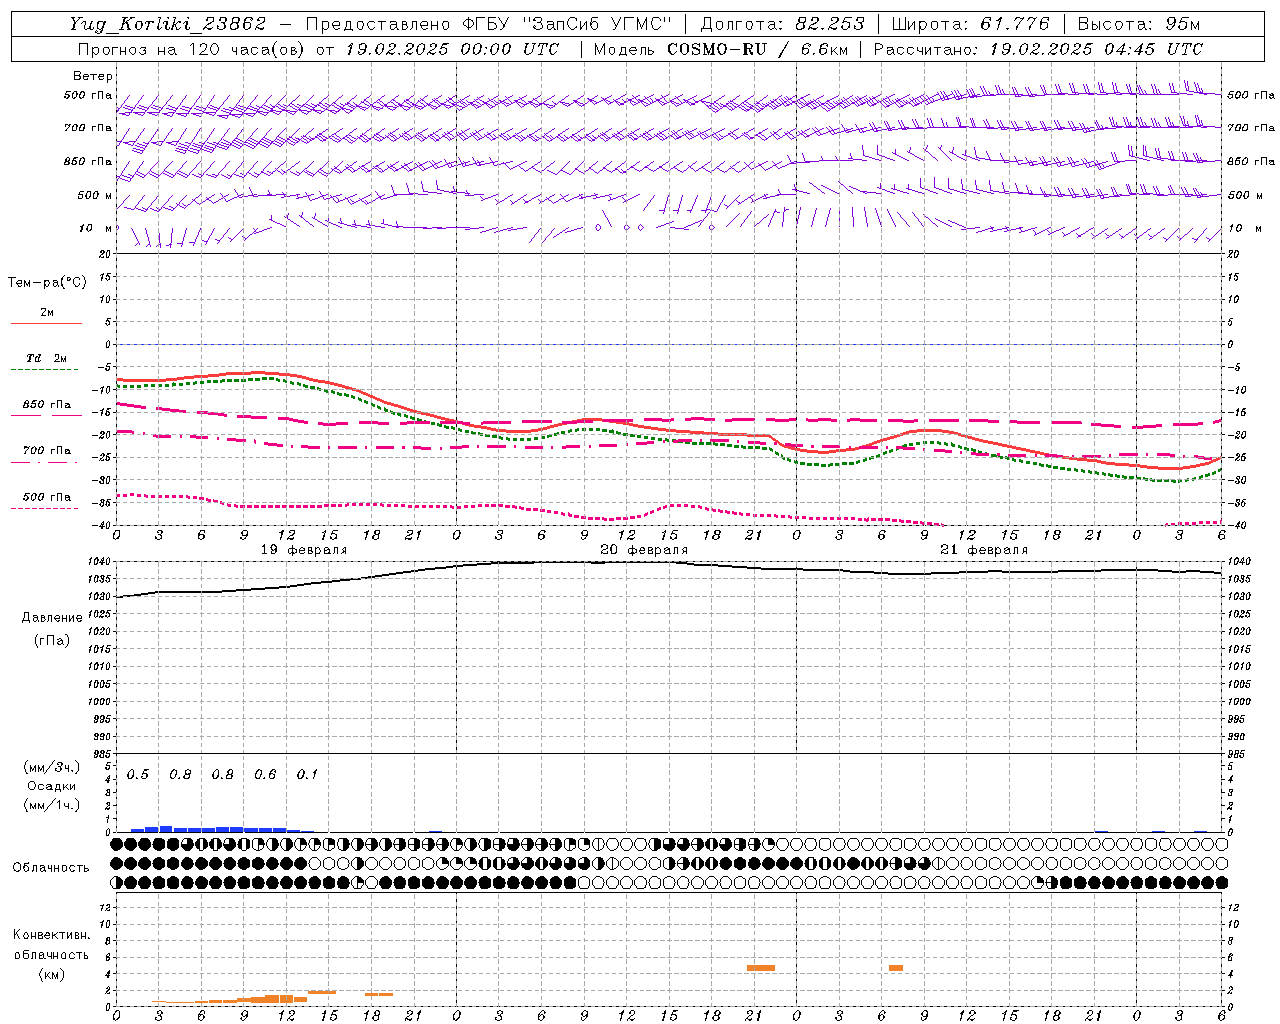Click 'Предоставлено ФГБУ "ЗапСиб УГМС"' text
The image size is (1280, 1024).
(488, 24)
